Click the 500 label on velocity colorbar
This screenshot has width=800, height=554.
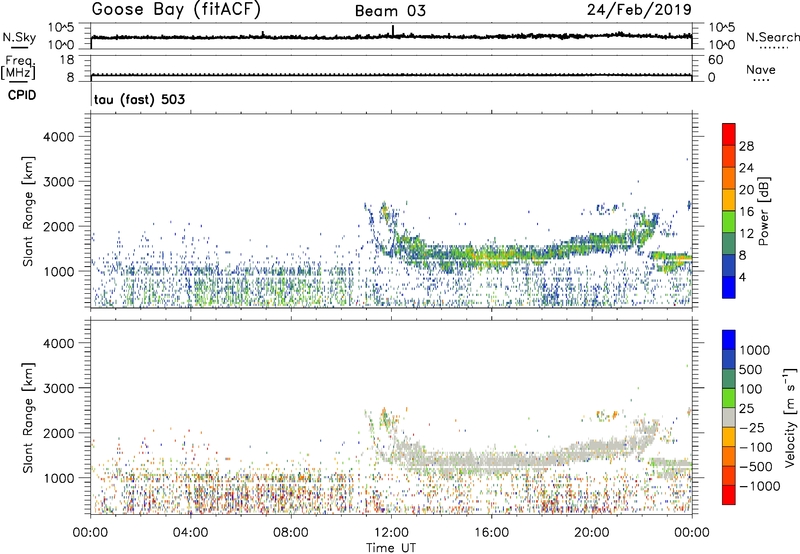coord(749,369)
